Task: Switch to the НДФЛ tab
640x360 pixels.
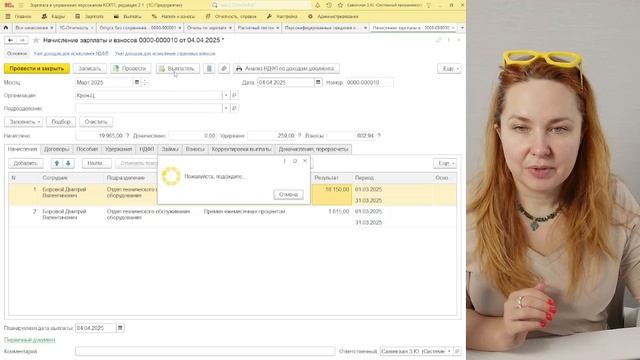Action: (x=147, y=149)
